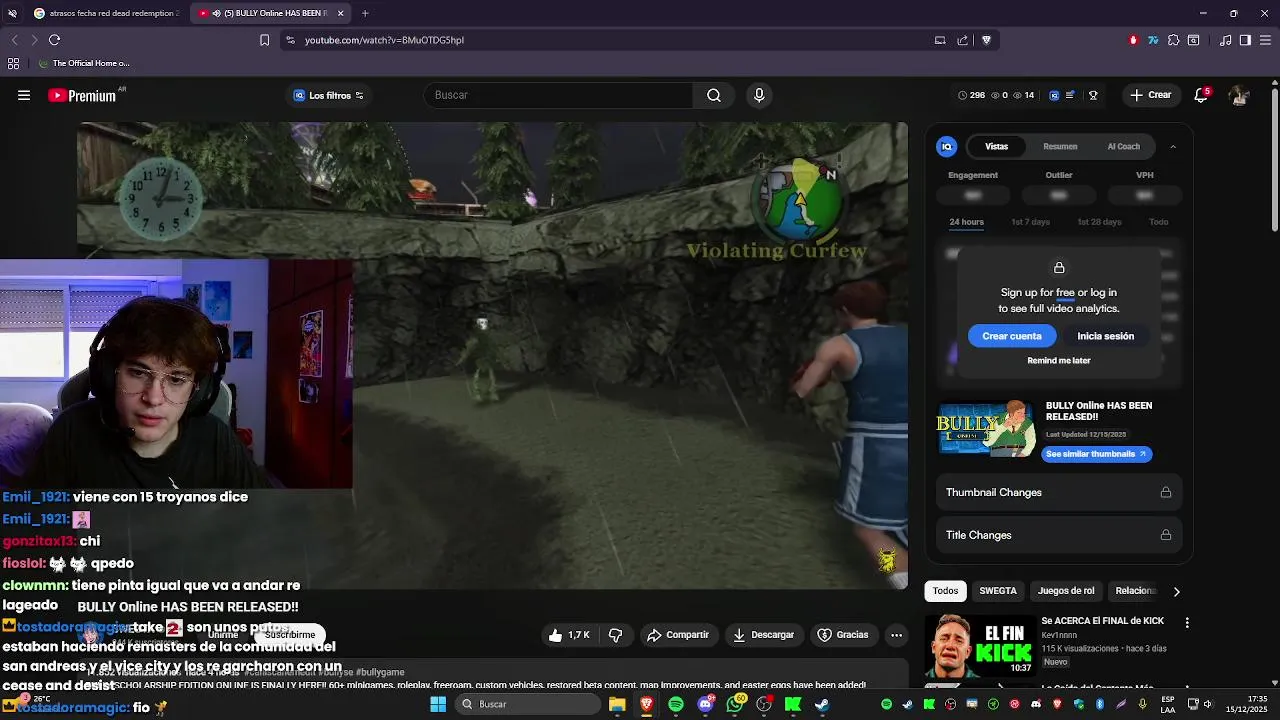This screenshot has height=720, width=1280.
Task: Select the SWEGTA filter chip
Action: click(998, 591)
